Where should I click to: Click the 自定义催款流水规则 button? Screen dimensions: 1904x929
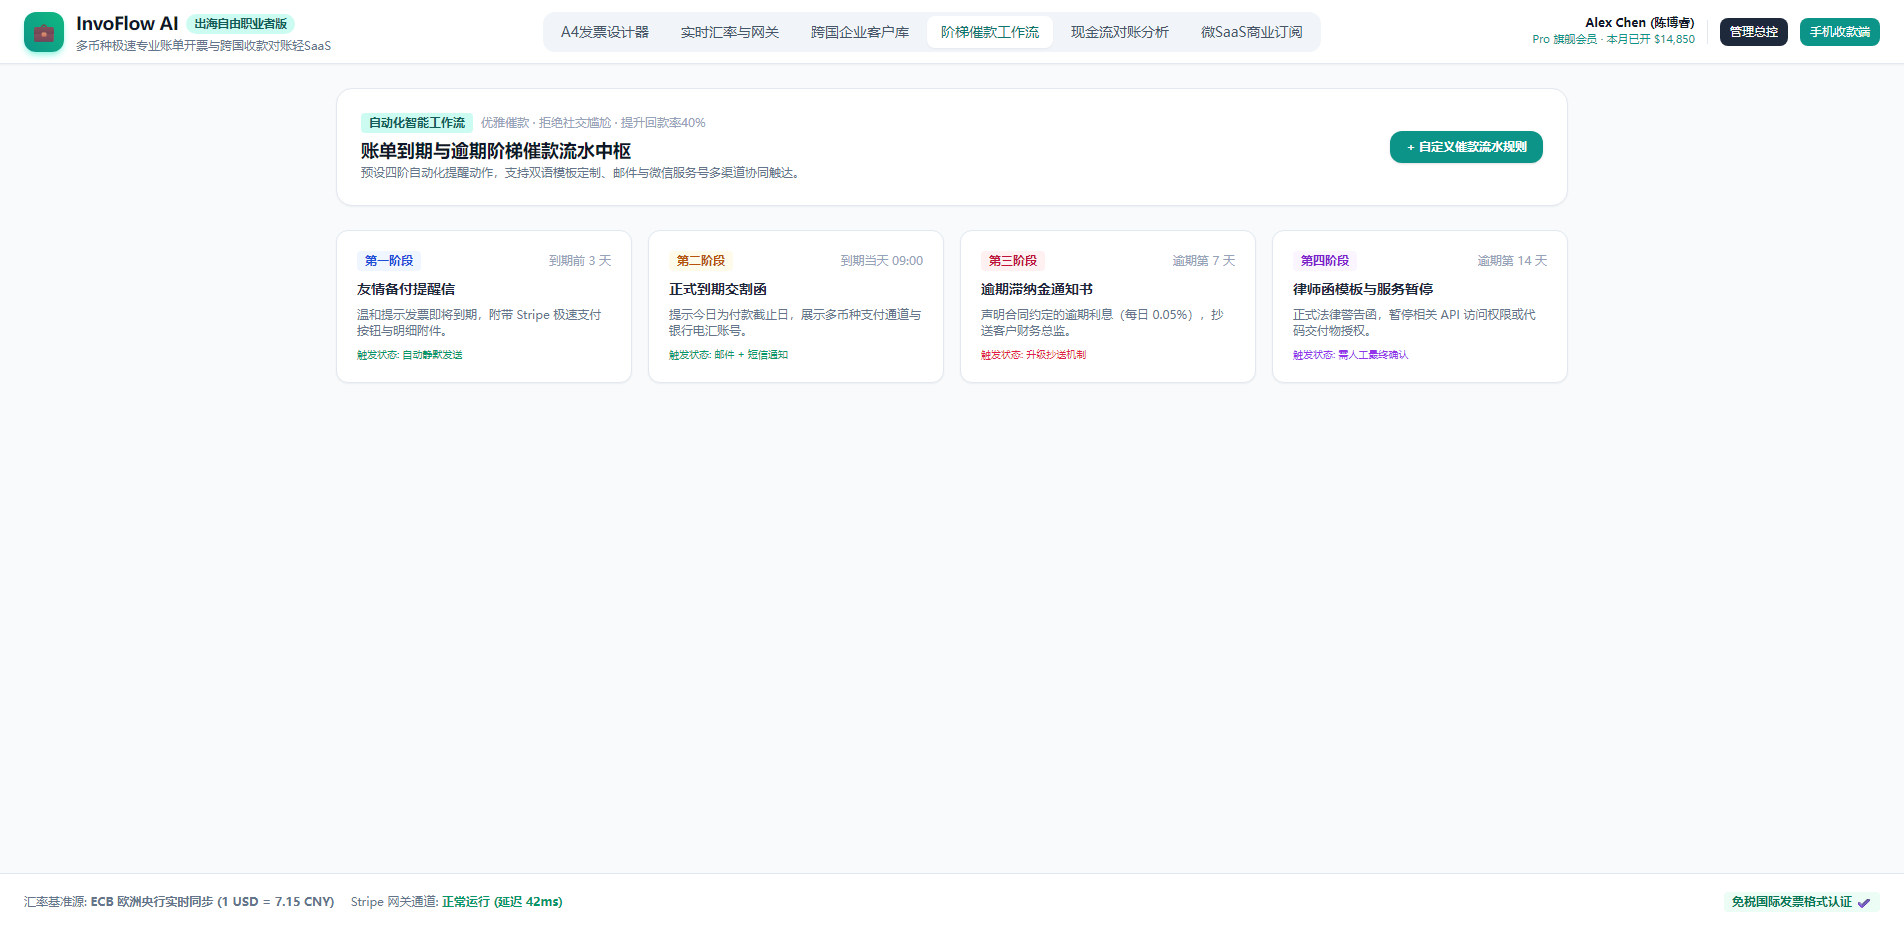tap(1466, 147)
